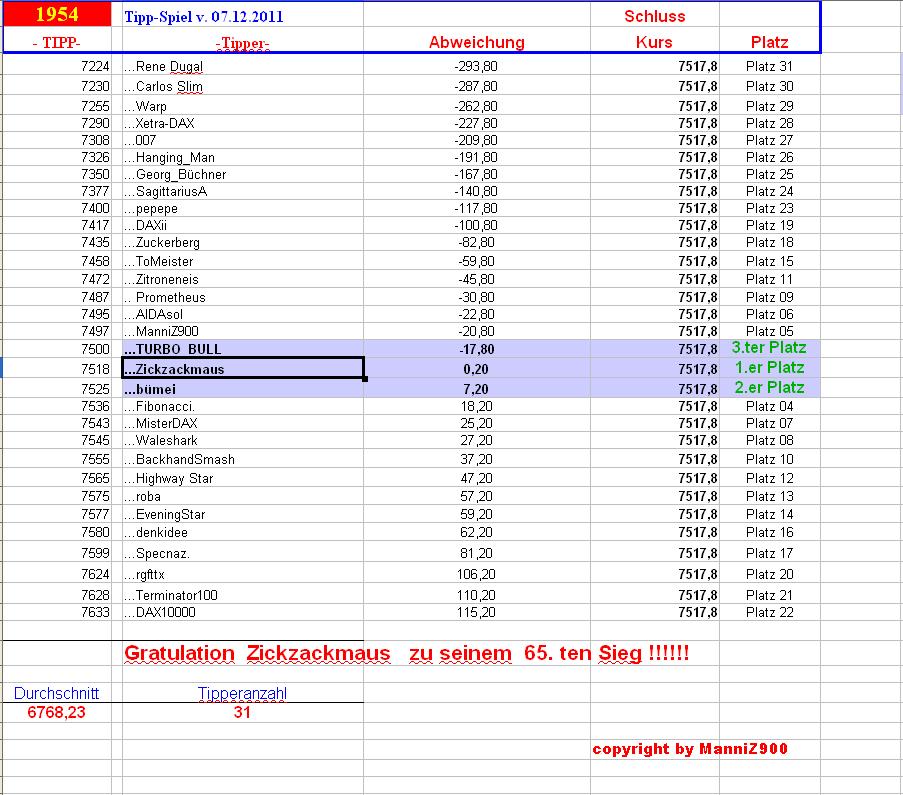Select the denkidee cell
Screen dimensions: 903x795
242,532
